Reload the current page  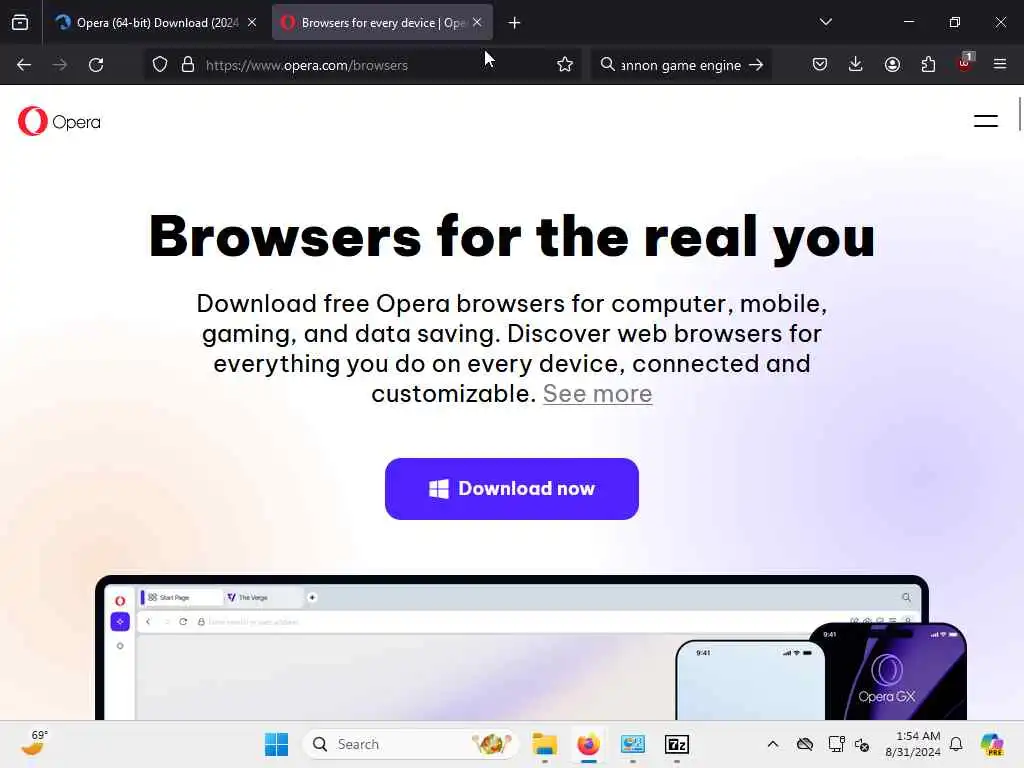[96, 65]
